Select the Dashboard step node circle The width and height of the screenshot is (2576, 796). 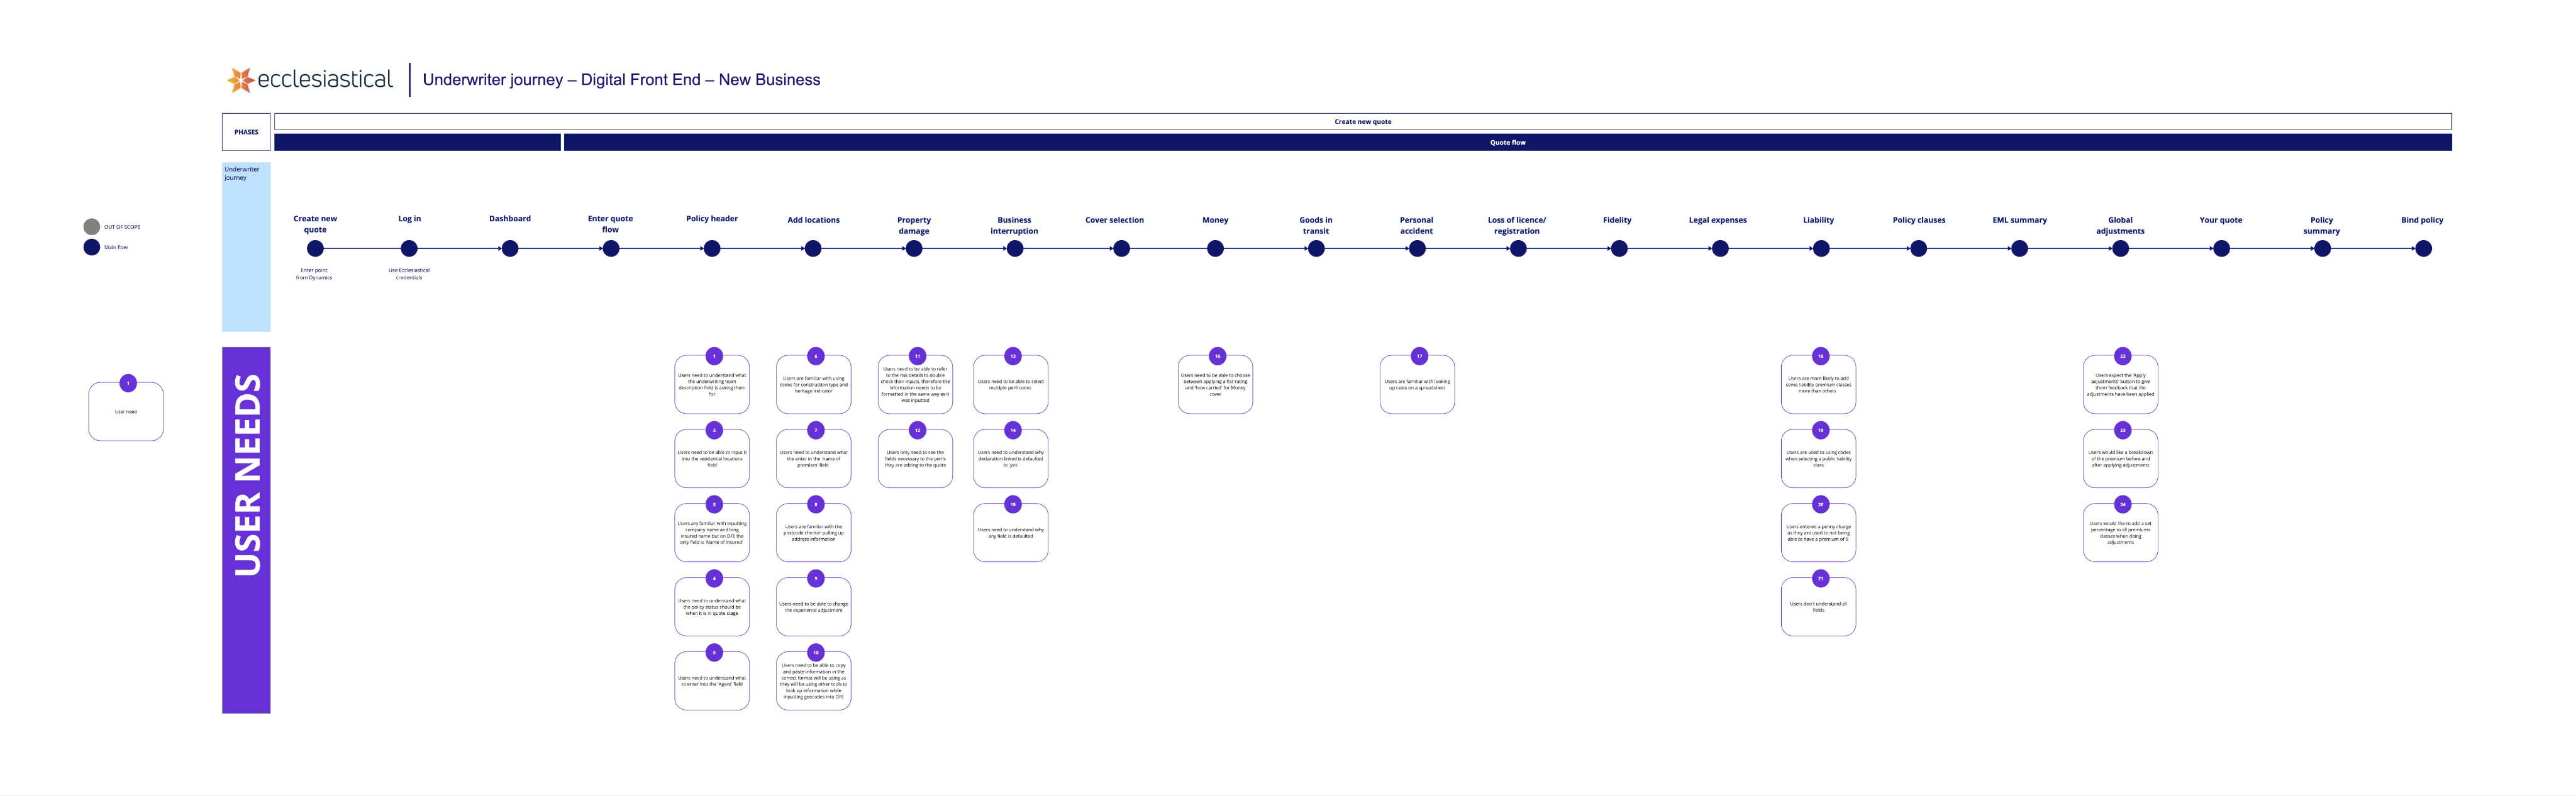point(510,249)
